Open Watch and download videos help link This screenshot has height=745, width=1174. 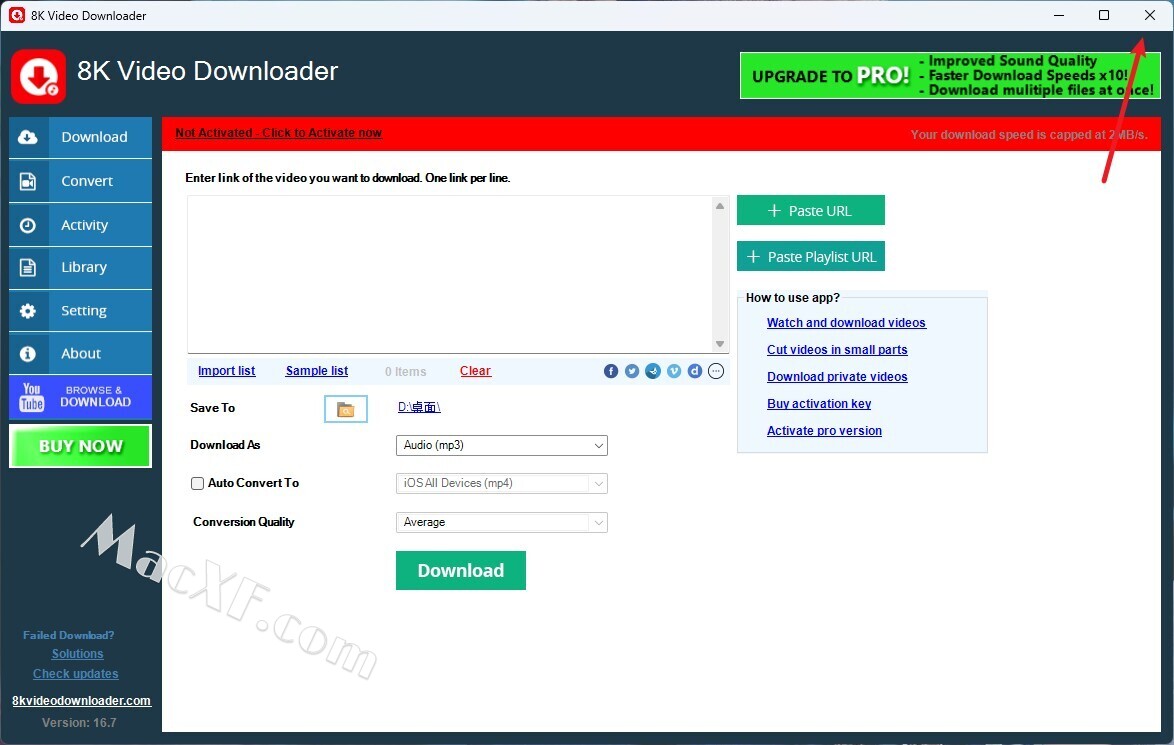coord(846,323)
